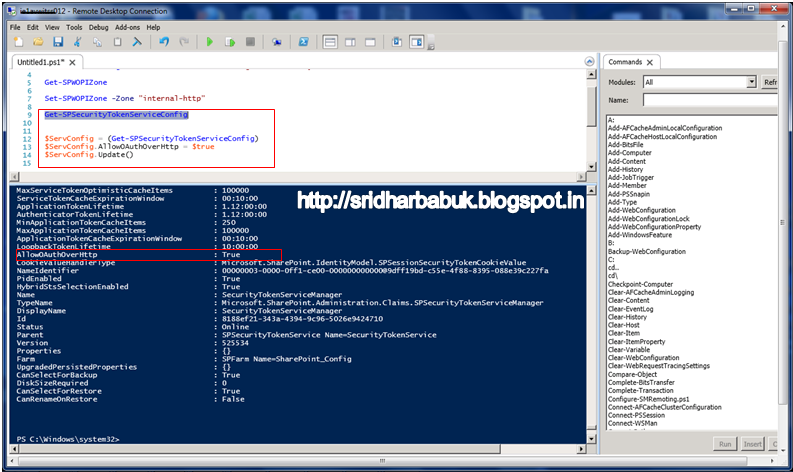The width and height of the screenshot is (793, 472).
Task: Open the Add-ons menu
Action: (x=127, y=27)
